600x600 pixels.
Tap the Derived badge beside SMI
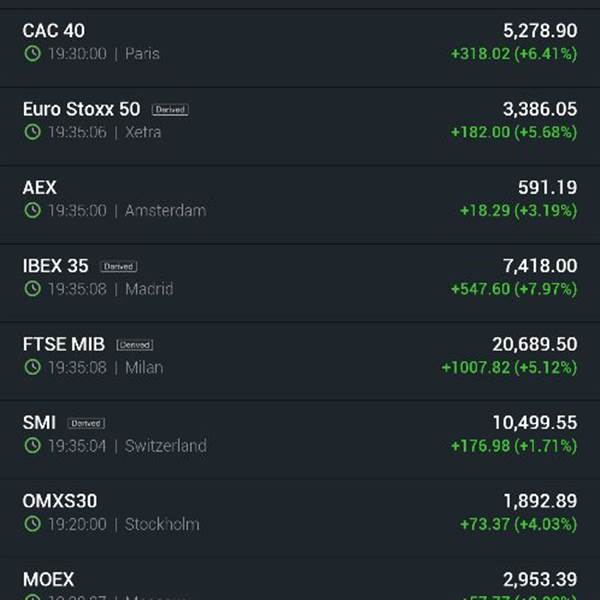(86, 424)
